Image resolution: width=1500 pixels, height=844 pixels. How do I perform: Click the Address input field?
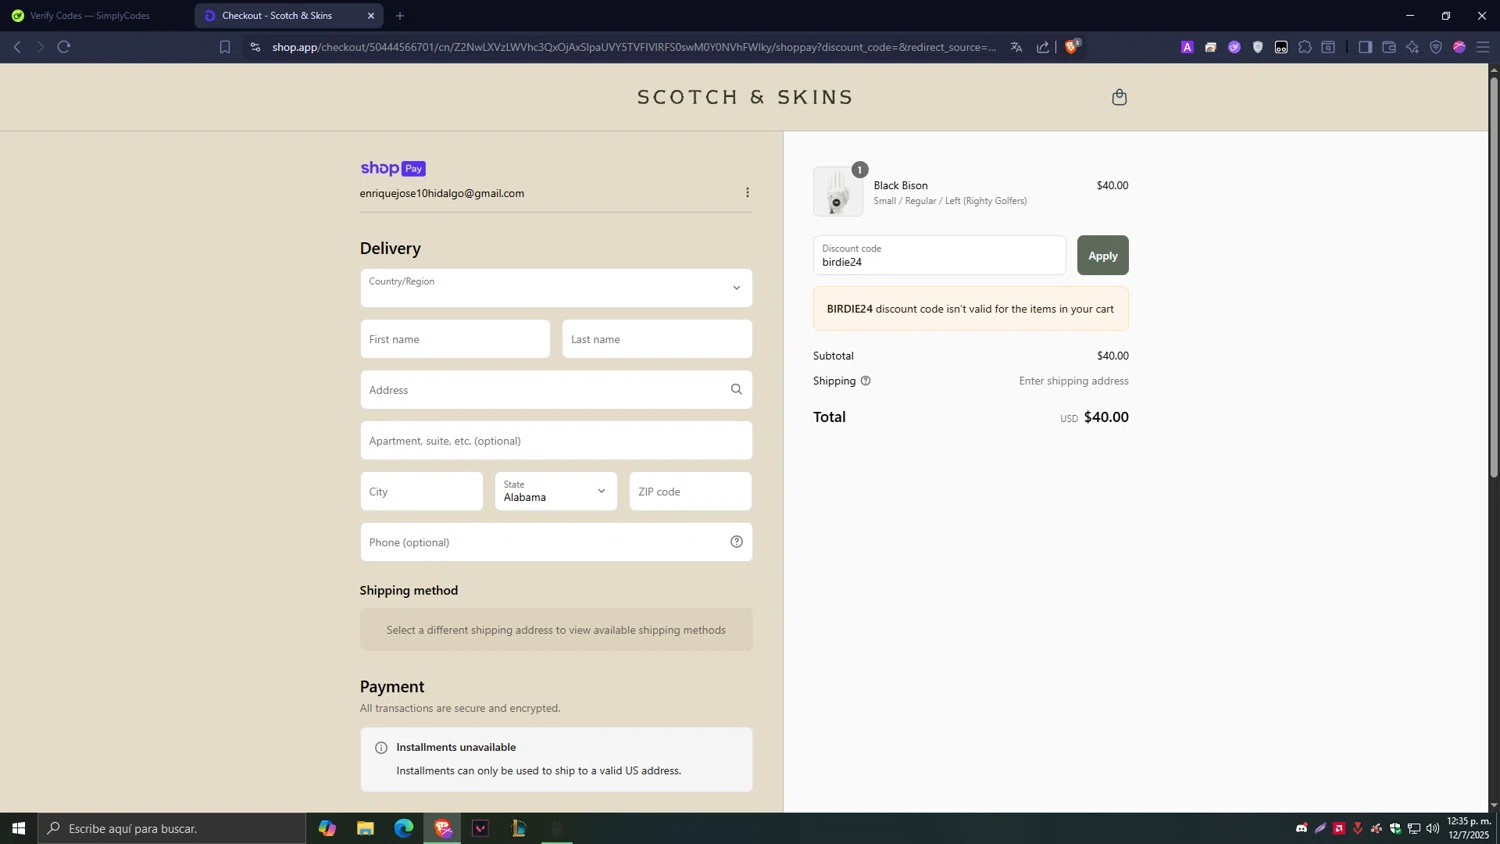point(556,389)
